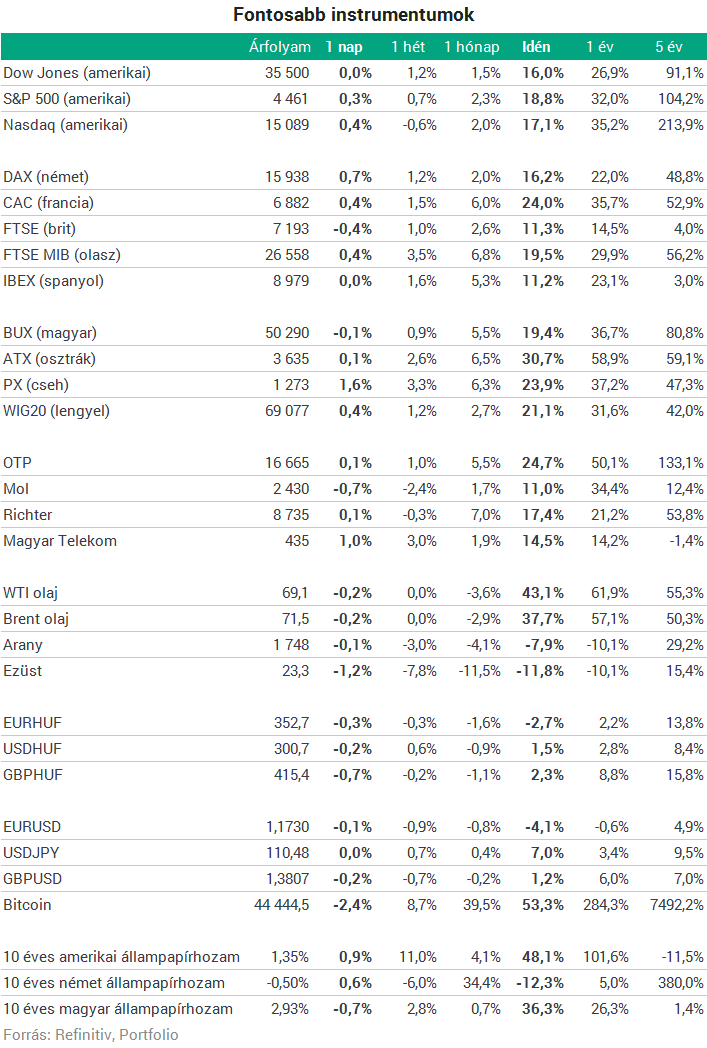
Task: Click the 5 év column header
Action: (x=668, y=47)
